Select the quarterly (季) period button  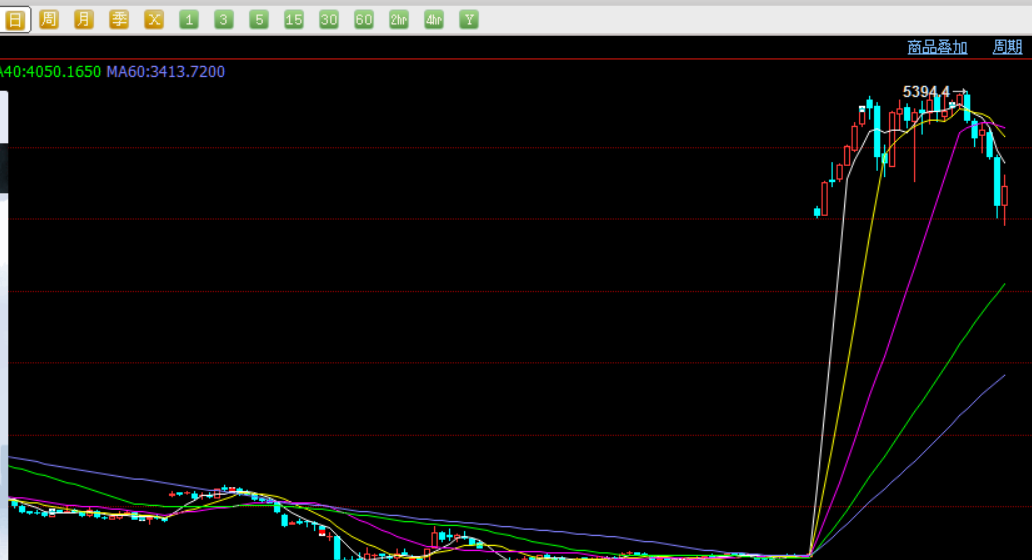pos(119,20)
